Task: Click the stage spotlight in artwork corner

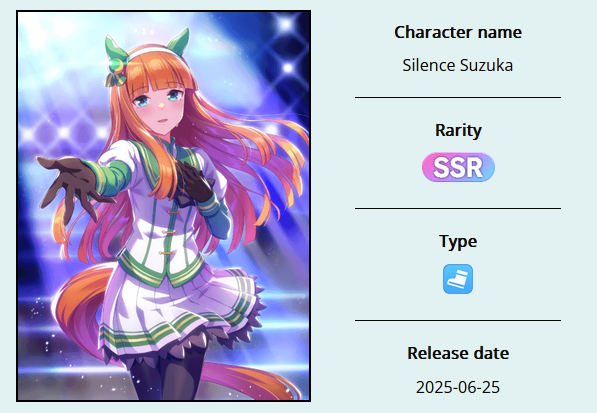Action: click(285, 25)
